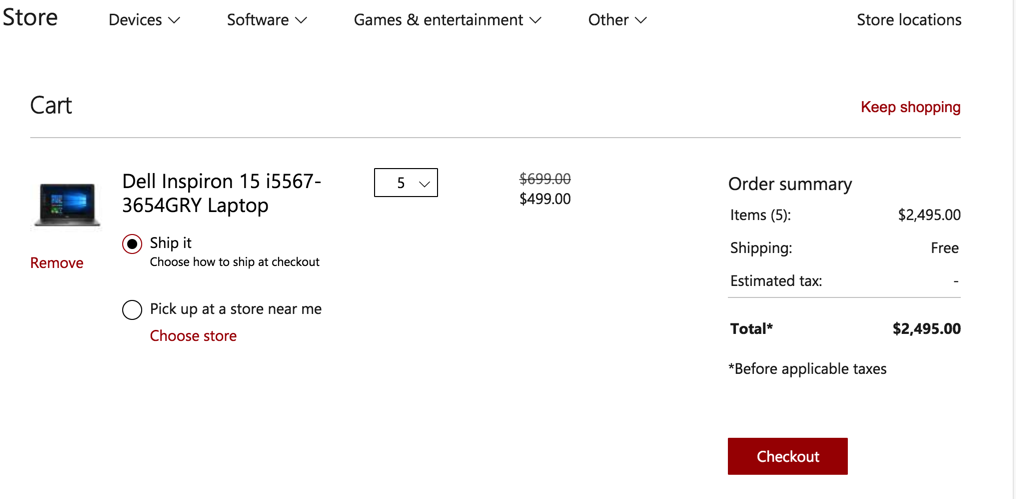This screenshot has width=1016, height=499.
Task: Remove the Dell laptop from cart
Action: 57,263
